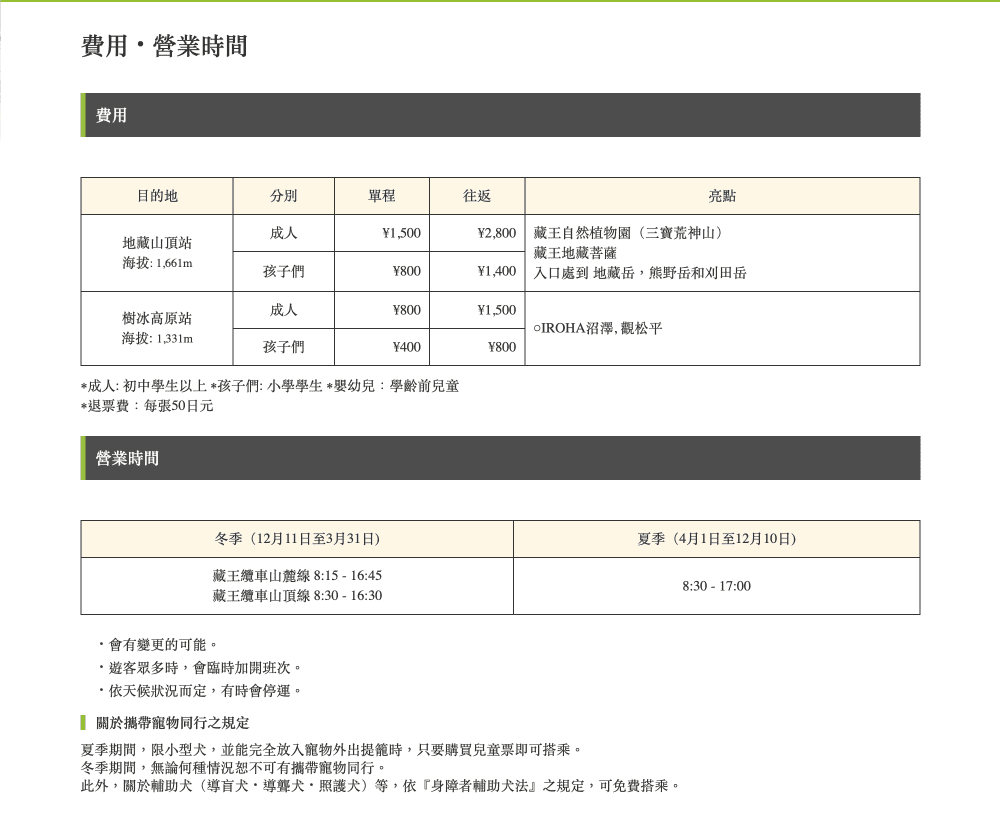Click the sentence about 身障者輔助犬法
Image resolution: width=1000 pixels, height=833 pixels.
(381, 786)
